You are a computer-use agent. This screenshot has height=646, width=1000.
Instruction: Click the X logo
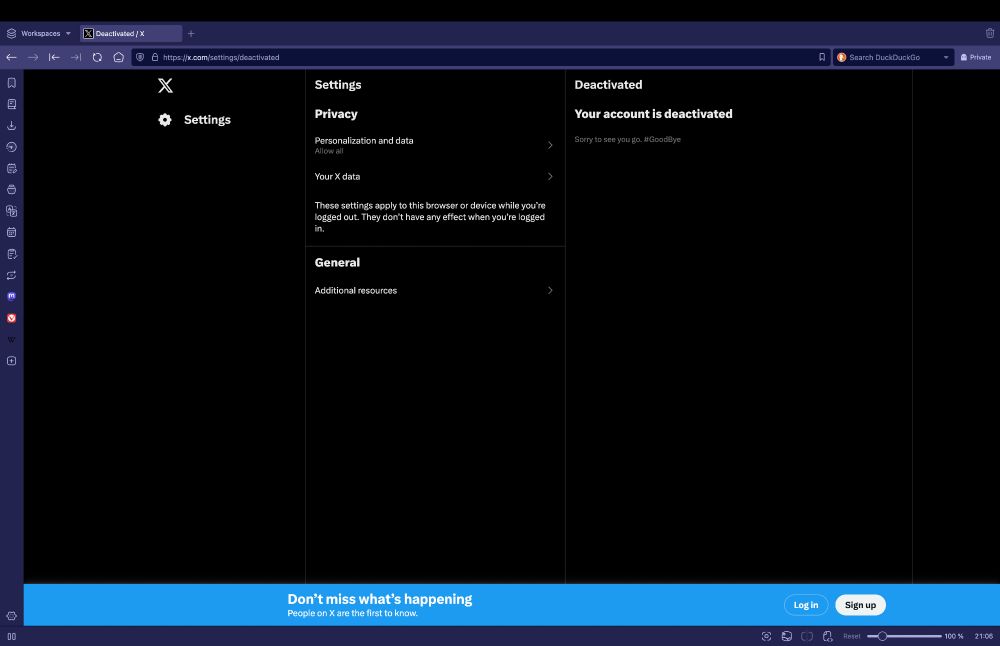click(165, 85)
